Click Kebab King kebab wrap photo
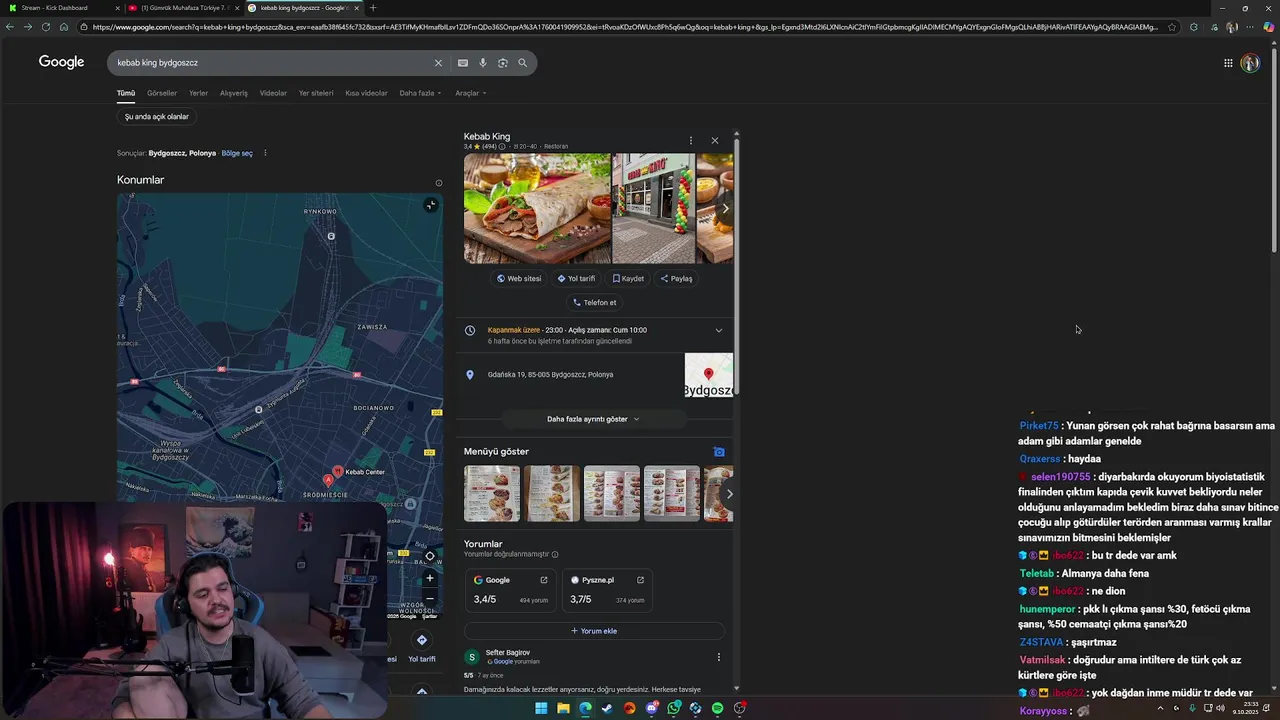The image size is (1280, 720). point(537,208)
